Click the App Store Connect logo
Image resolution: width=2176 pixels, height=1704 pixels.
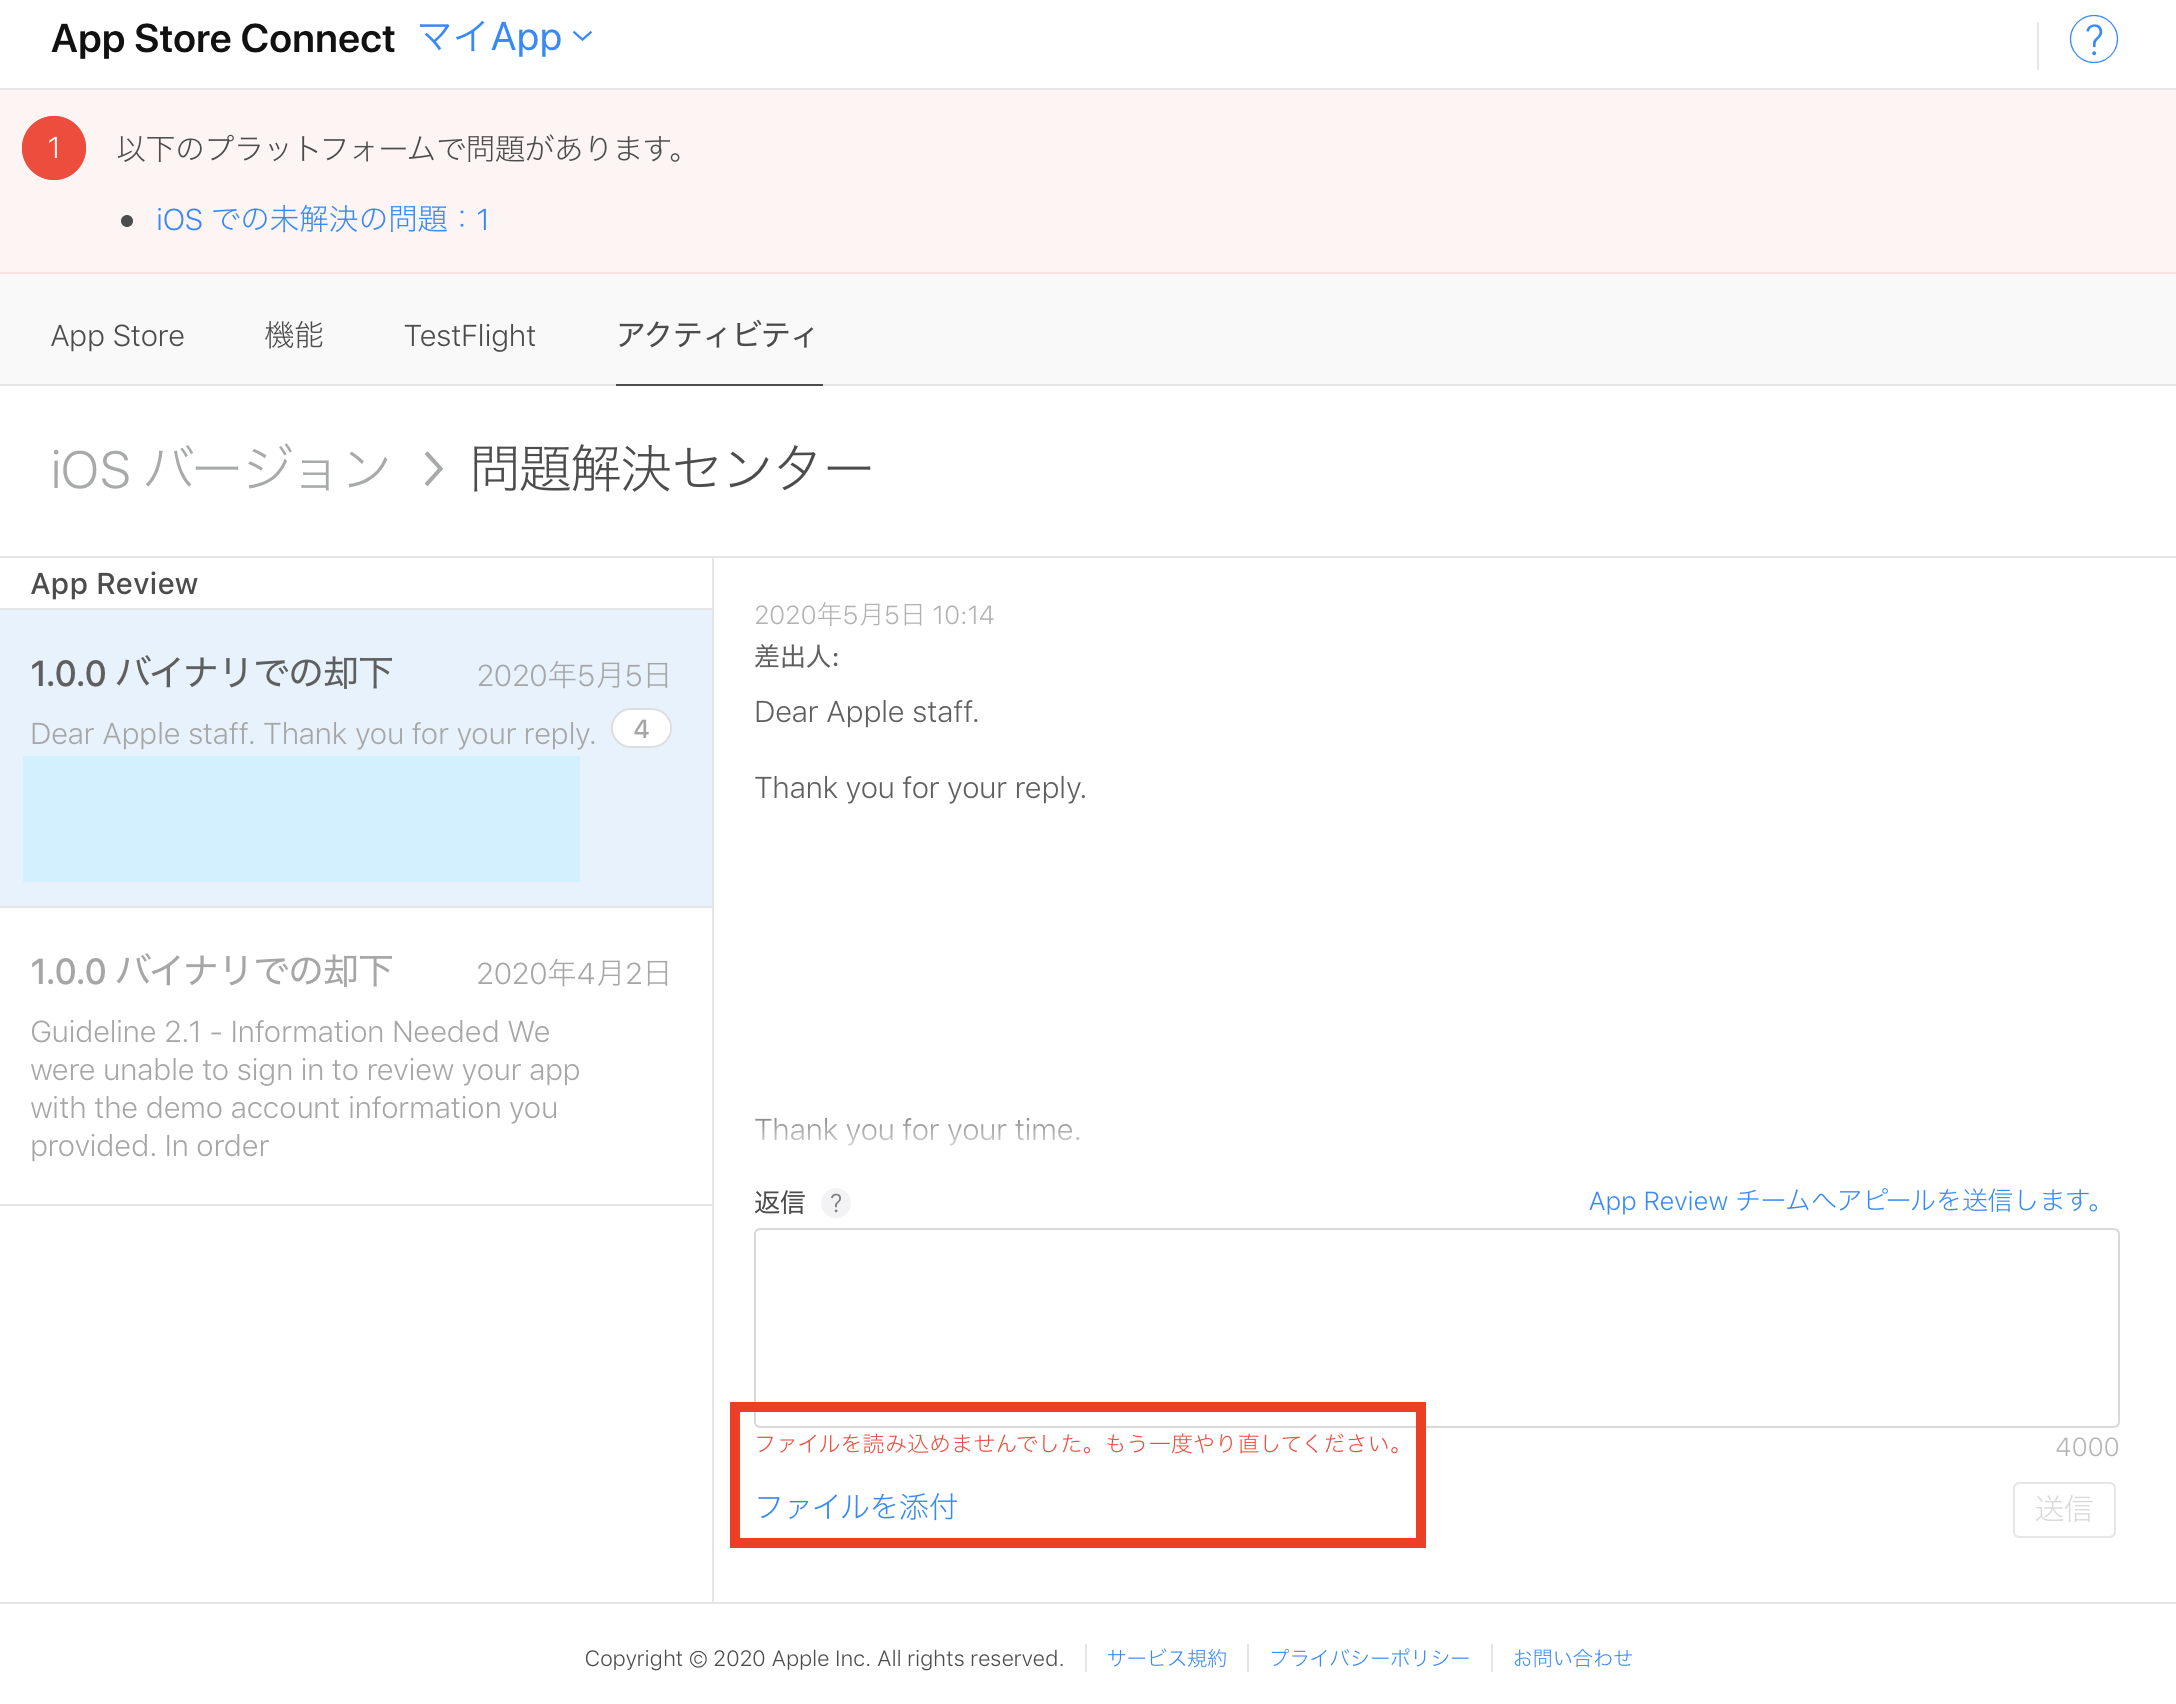(x=222, y=39)
